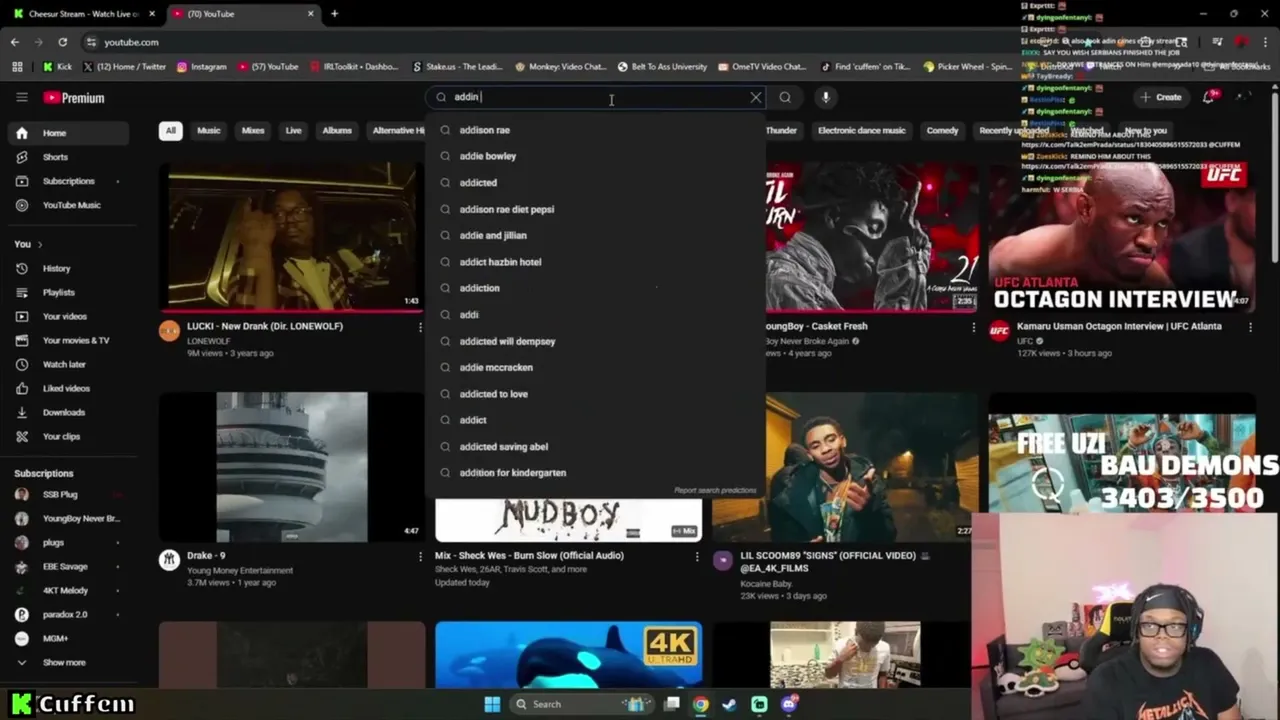Open the YouTube guide hamburger menu
Image resolution: width=1280 pixels, height=720 pixels.
click(x=21, y=97)
